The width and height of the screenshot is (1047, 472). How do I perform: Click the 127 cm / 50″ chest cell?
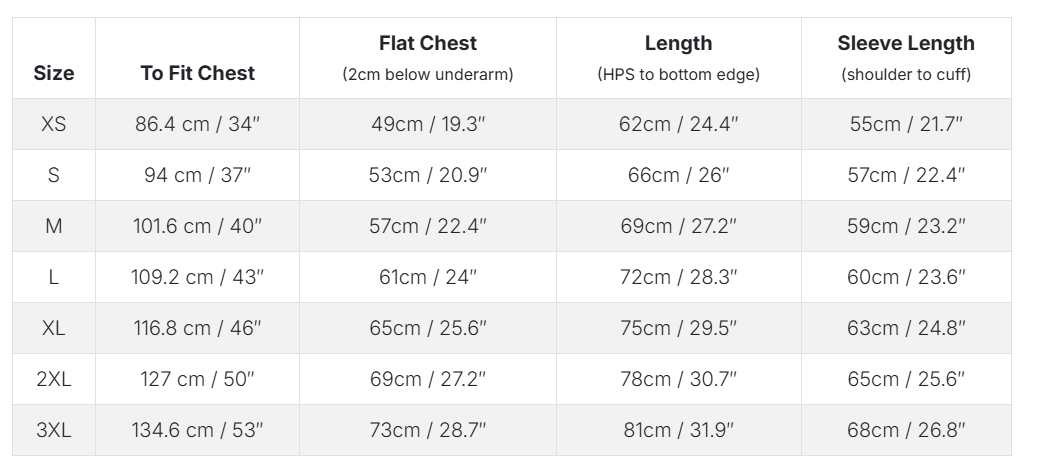[x=198, y=379]
